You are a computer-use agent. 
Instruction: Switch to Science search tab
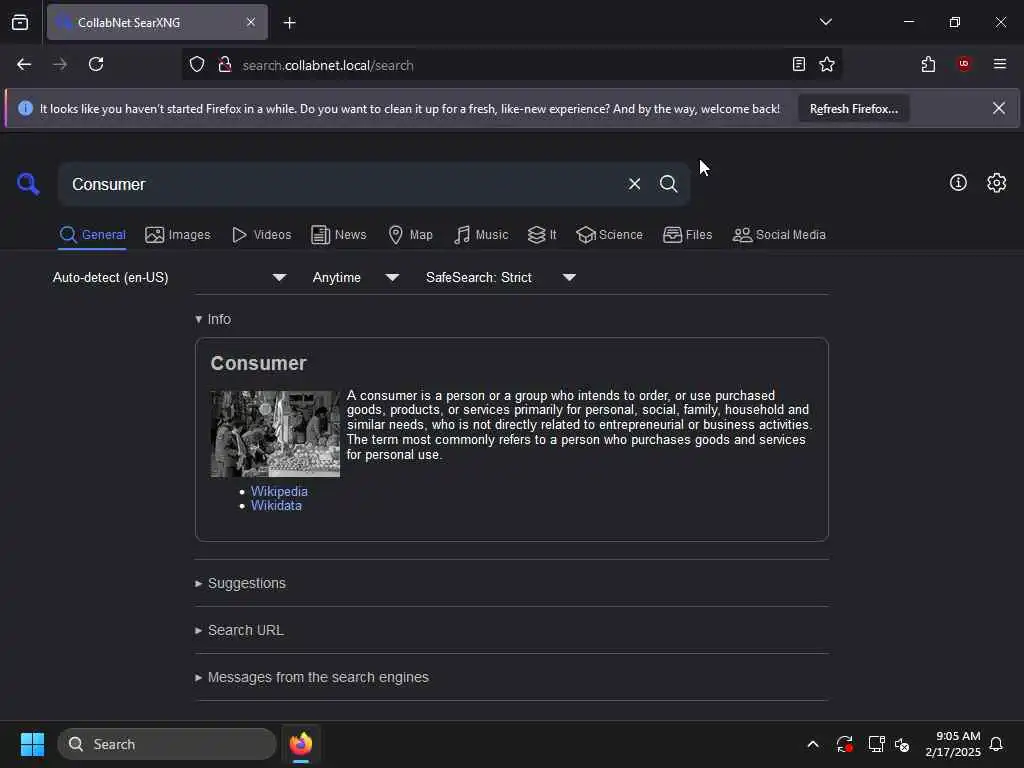pyautogui.click(x=609, y=235)
